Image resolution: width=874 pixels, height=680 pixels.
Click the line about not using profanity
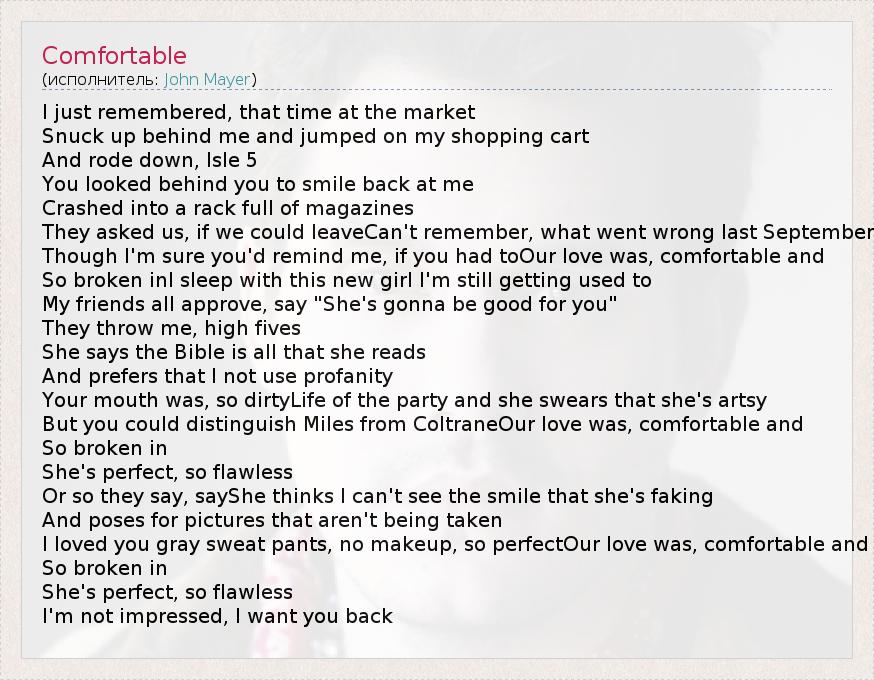[217, 376]
